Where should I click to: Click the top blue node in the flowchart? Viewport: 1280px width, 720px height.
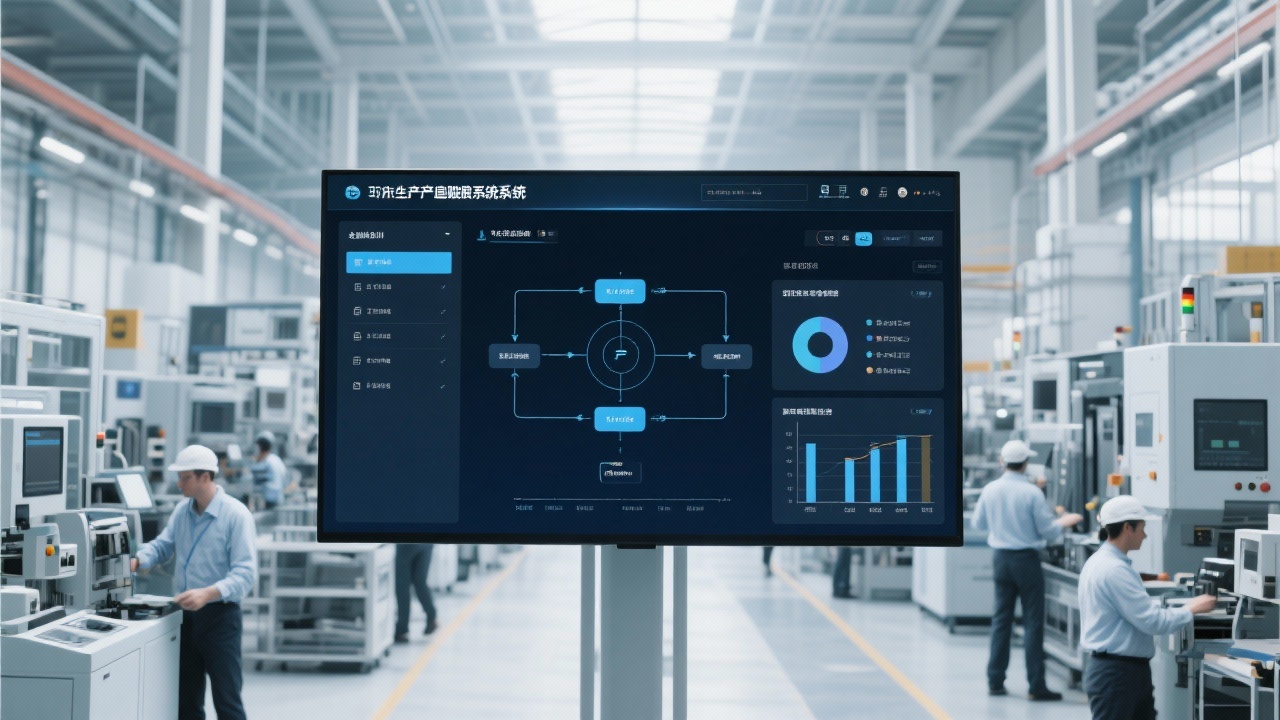click(620, 291)
